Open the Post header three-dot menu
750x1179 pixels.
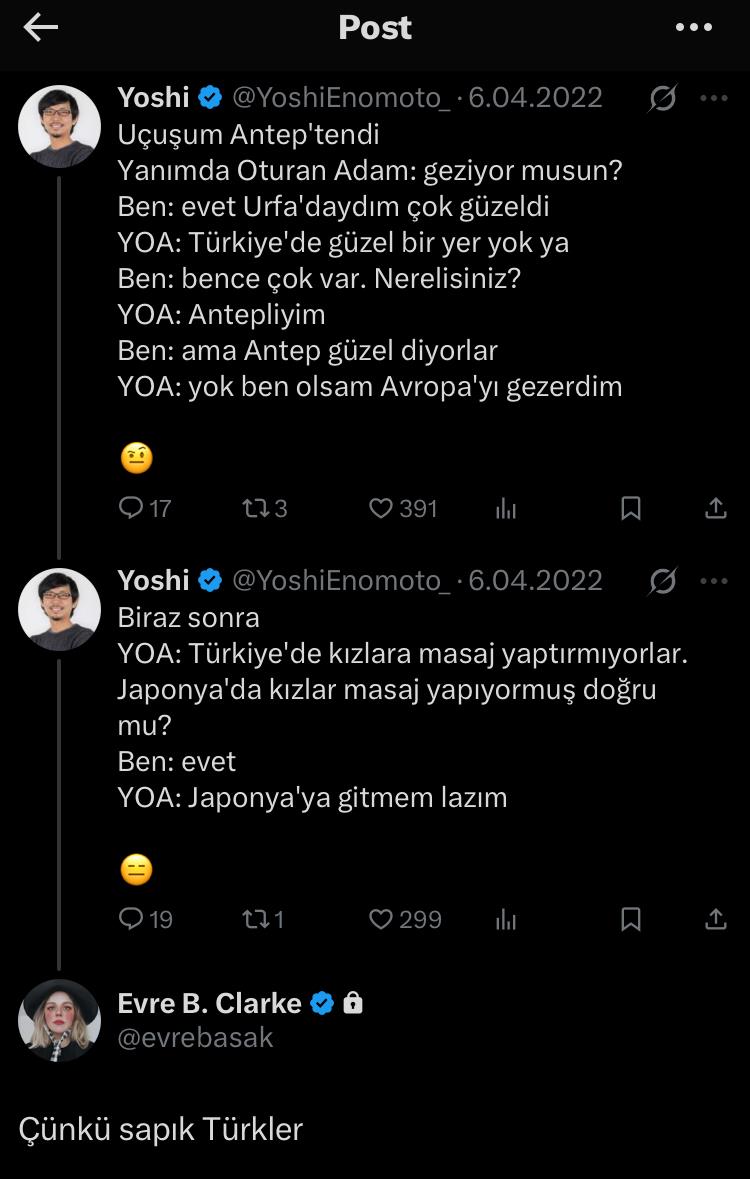694,28
